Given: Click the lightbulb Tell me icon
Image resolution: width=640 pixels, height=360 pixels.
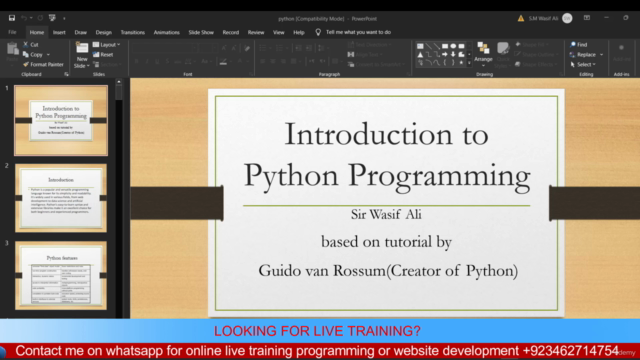Looking at the screenshot, I should (x=318, y=32).
